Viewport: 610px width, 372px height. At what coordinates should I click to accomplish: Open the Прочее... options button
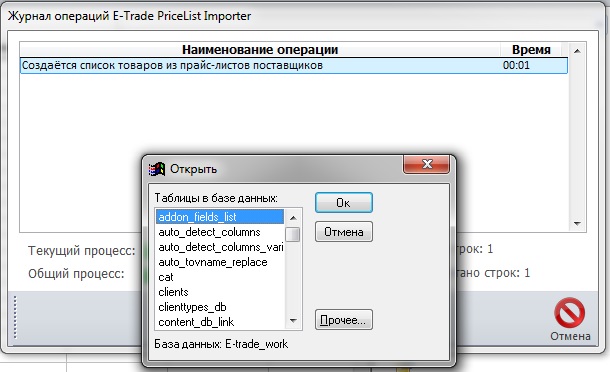click(344, 320)
